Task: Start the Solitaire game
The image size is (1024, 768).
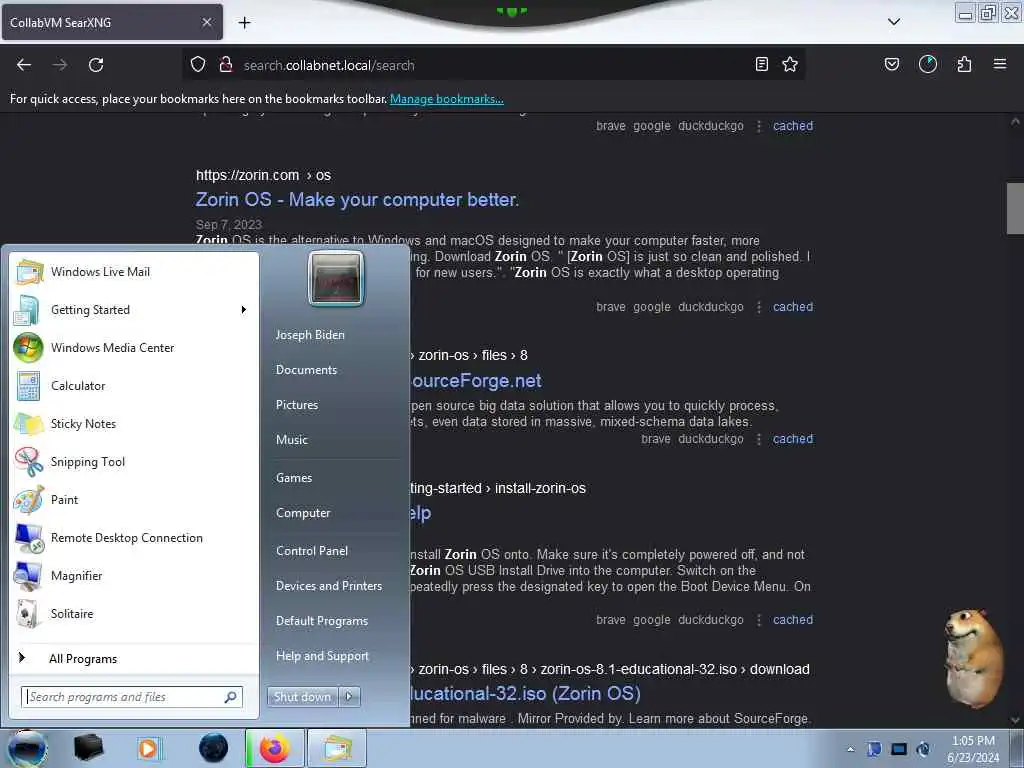Action: point(134,613)
